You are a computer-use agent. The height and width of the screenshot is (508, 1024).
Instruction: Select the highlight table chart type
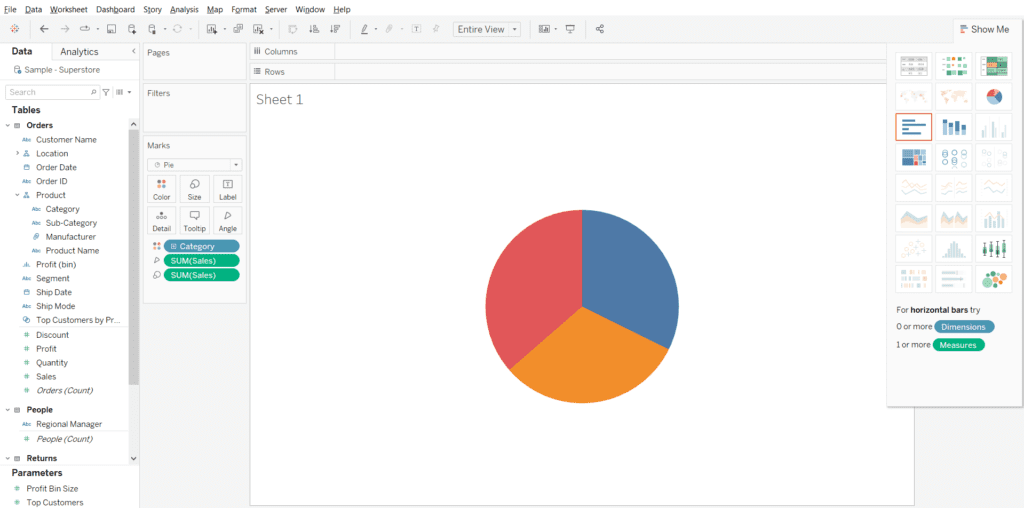[993, 66]
